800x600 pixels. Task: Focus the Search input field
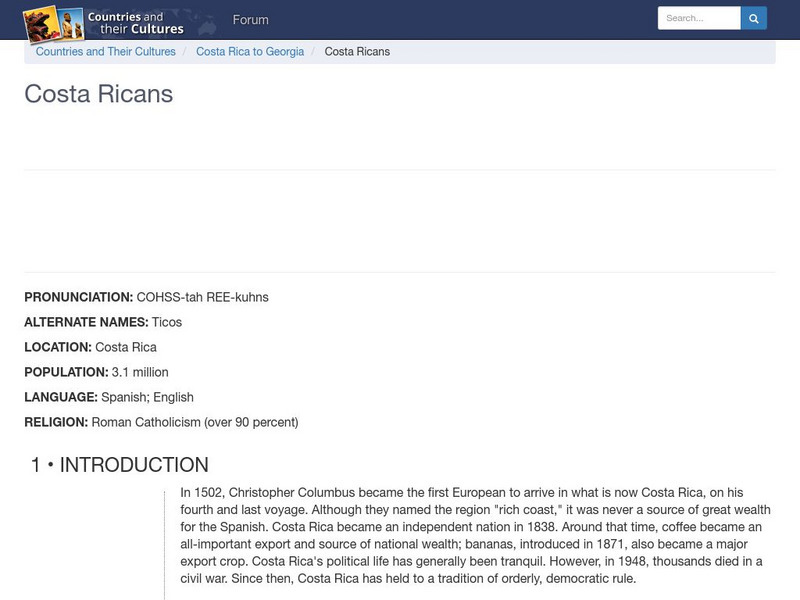tap(699, 18)
